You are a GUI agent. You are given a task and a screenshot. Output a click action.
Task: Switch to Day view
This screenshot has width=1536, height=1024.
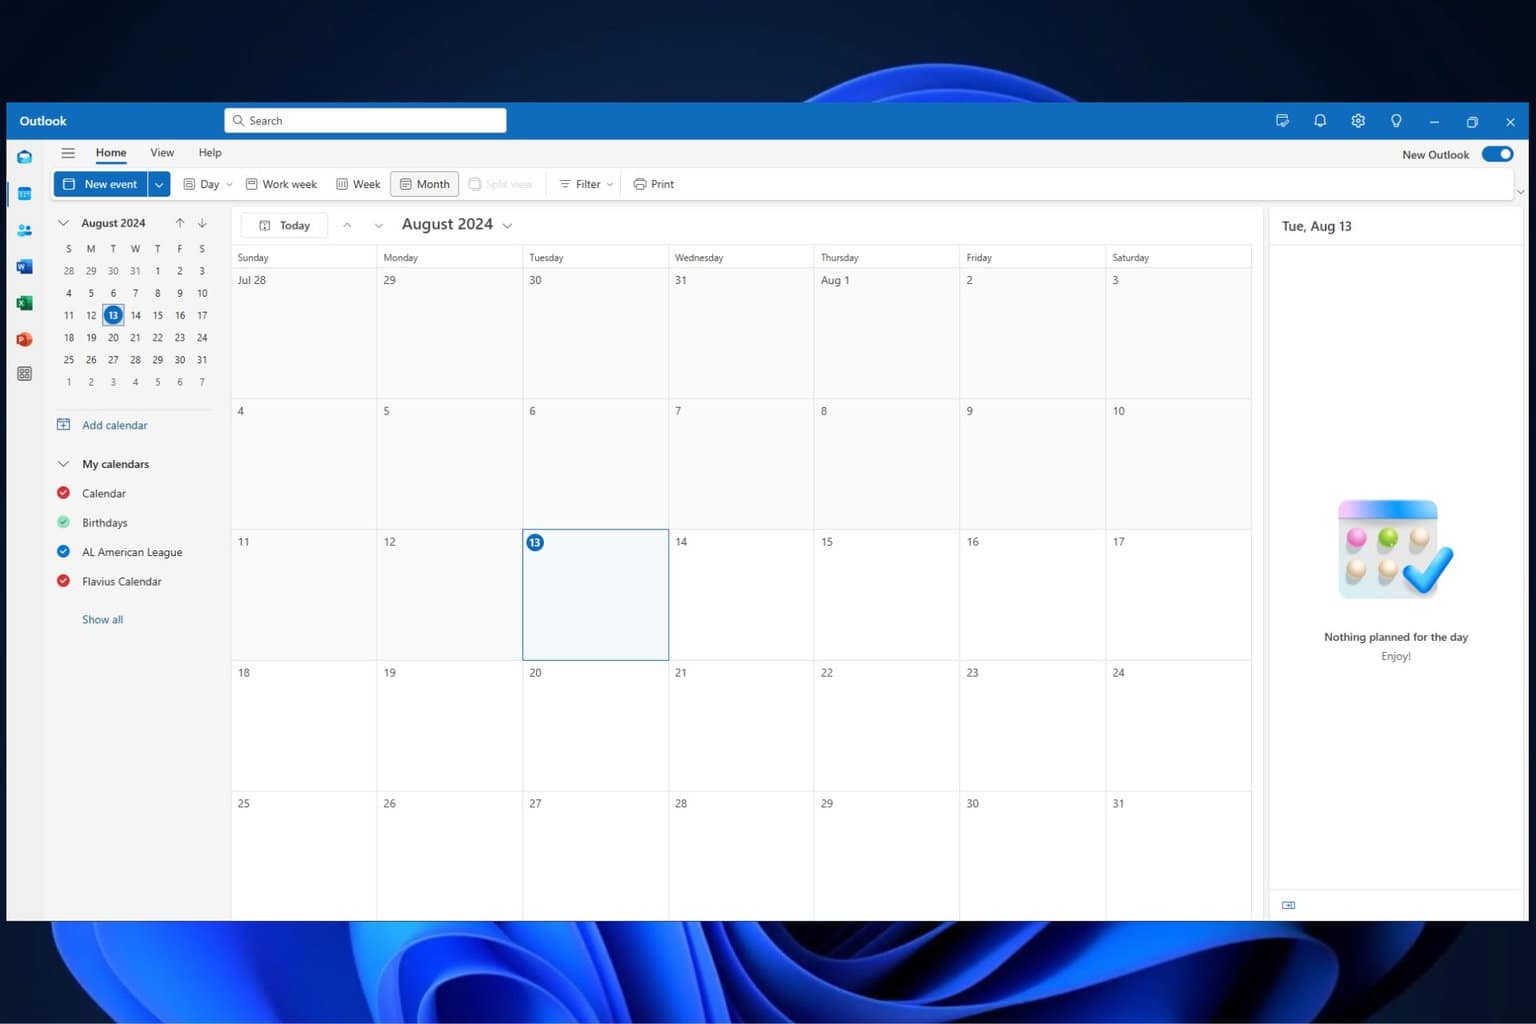[x=202, y=184]
